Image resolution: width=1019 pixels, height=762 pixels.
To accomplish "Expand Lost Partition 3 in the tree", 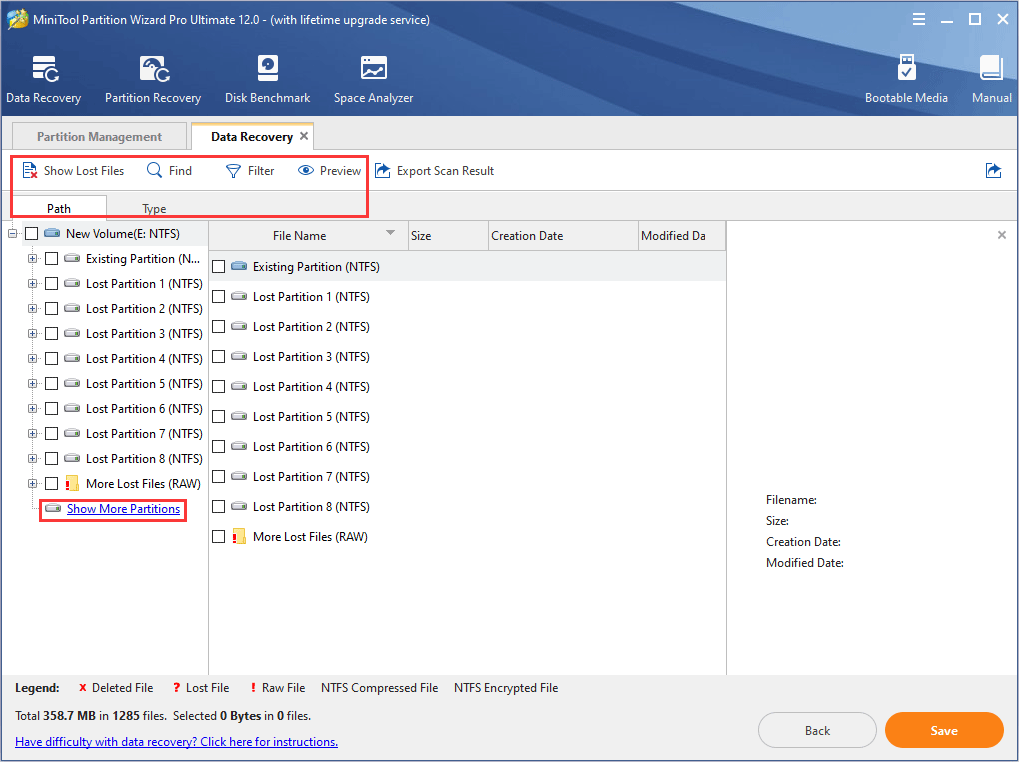I will pos(32,333).
